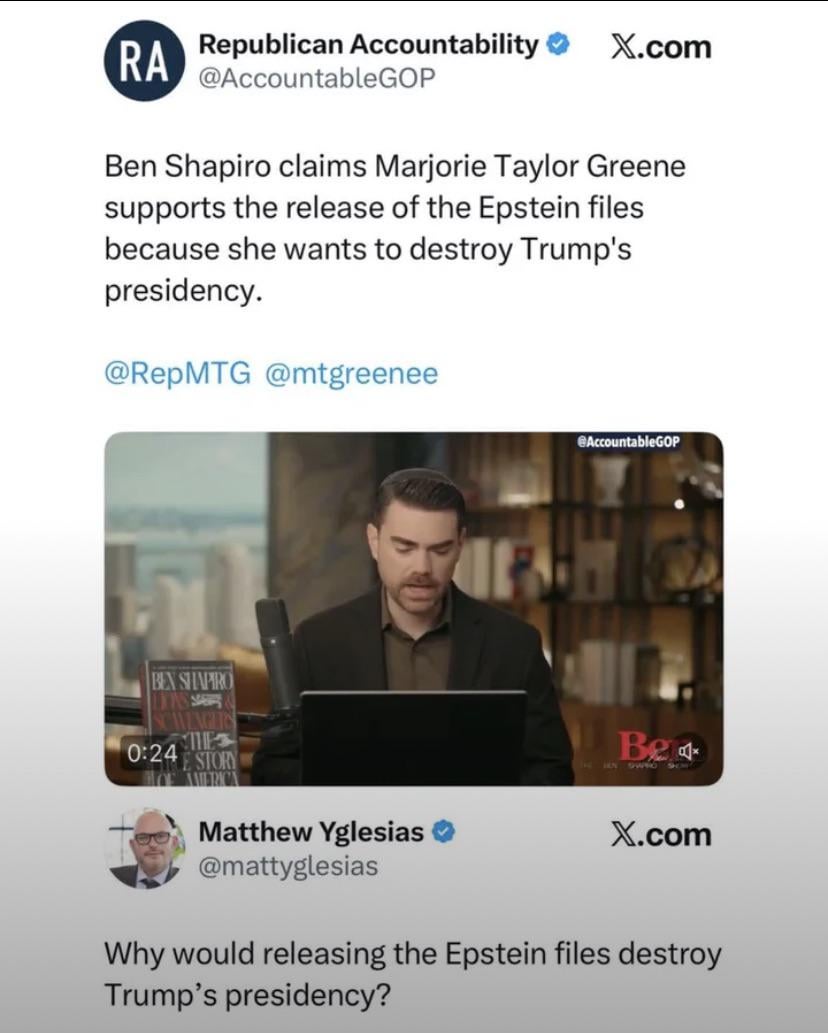Click the X.com logo beside Yglesias

(x=661, y=834)
